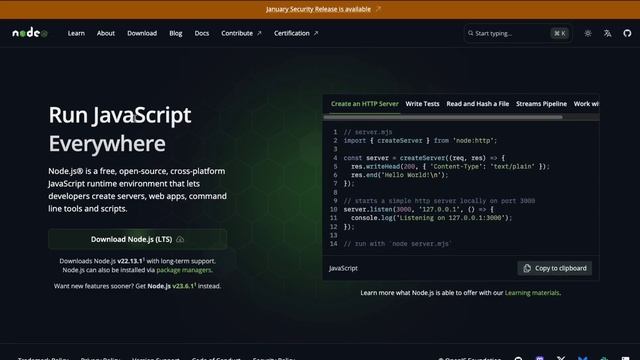
Task: Click code line 11 console.log statement
Action: 431,218
